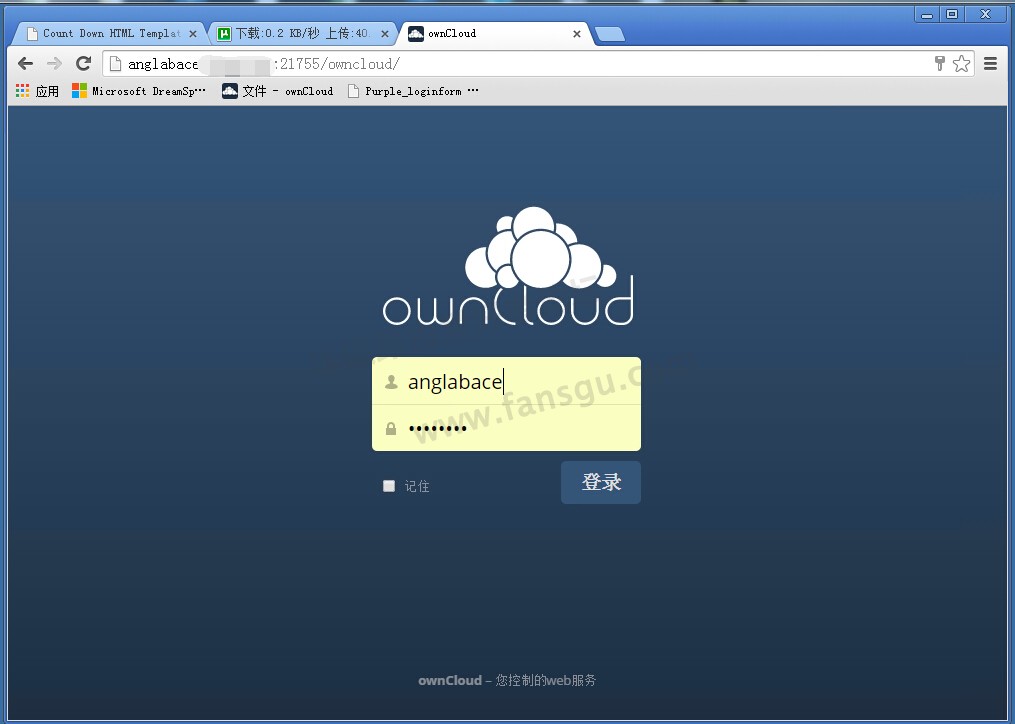1015x724 pixels.
Task: Click the username field containing anglabace
Action: (506, 381)
